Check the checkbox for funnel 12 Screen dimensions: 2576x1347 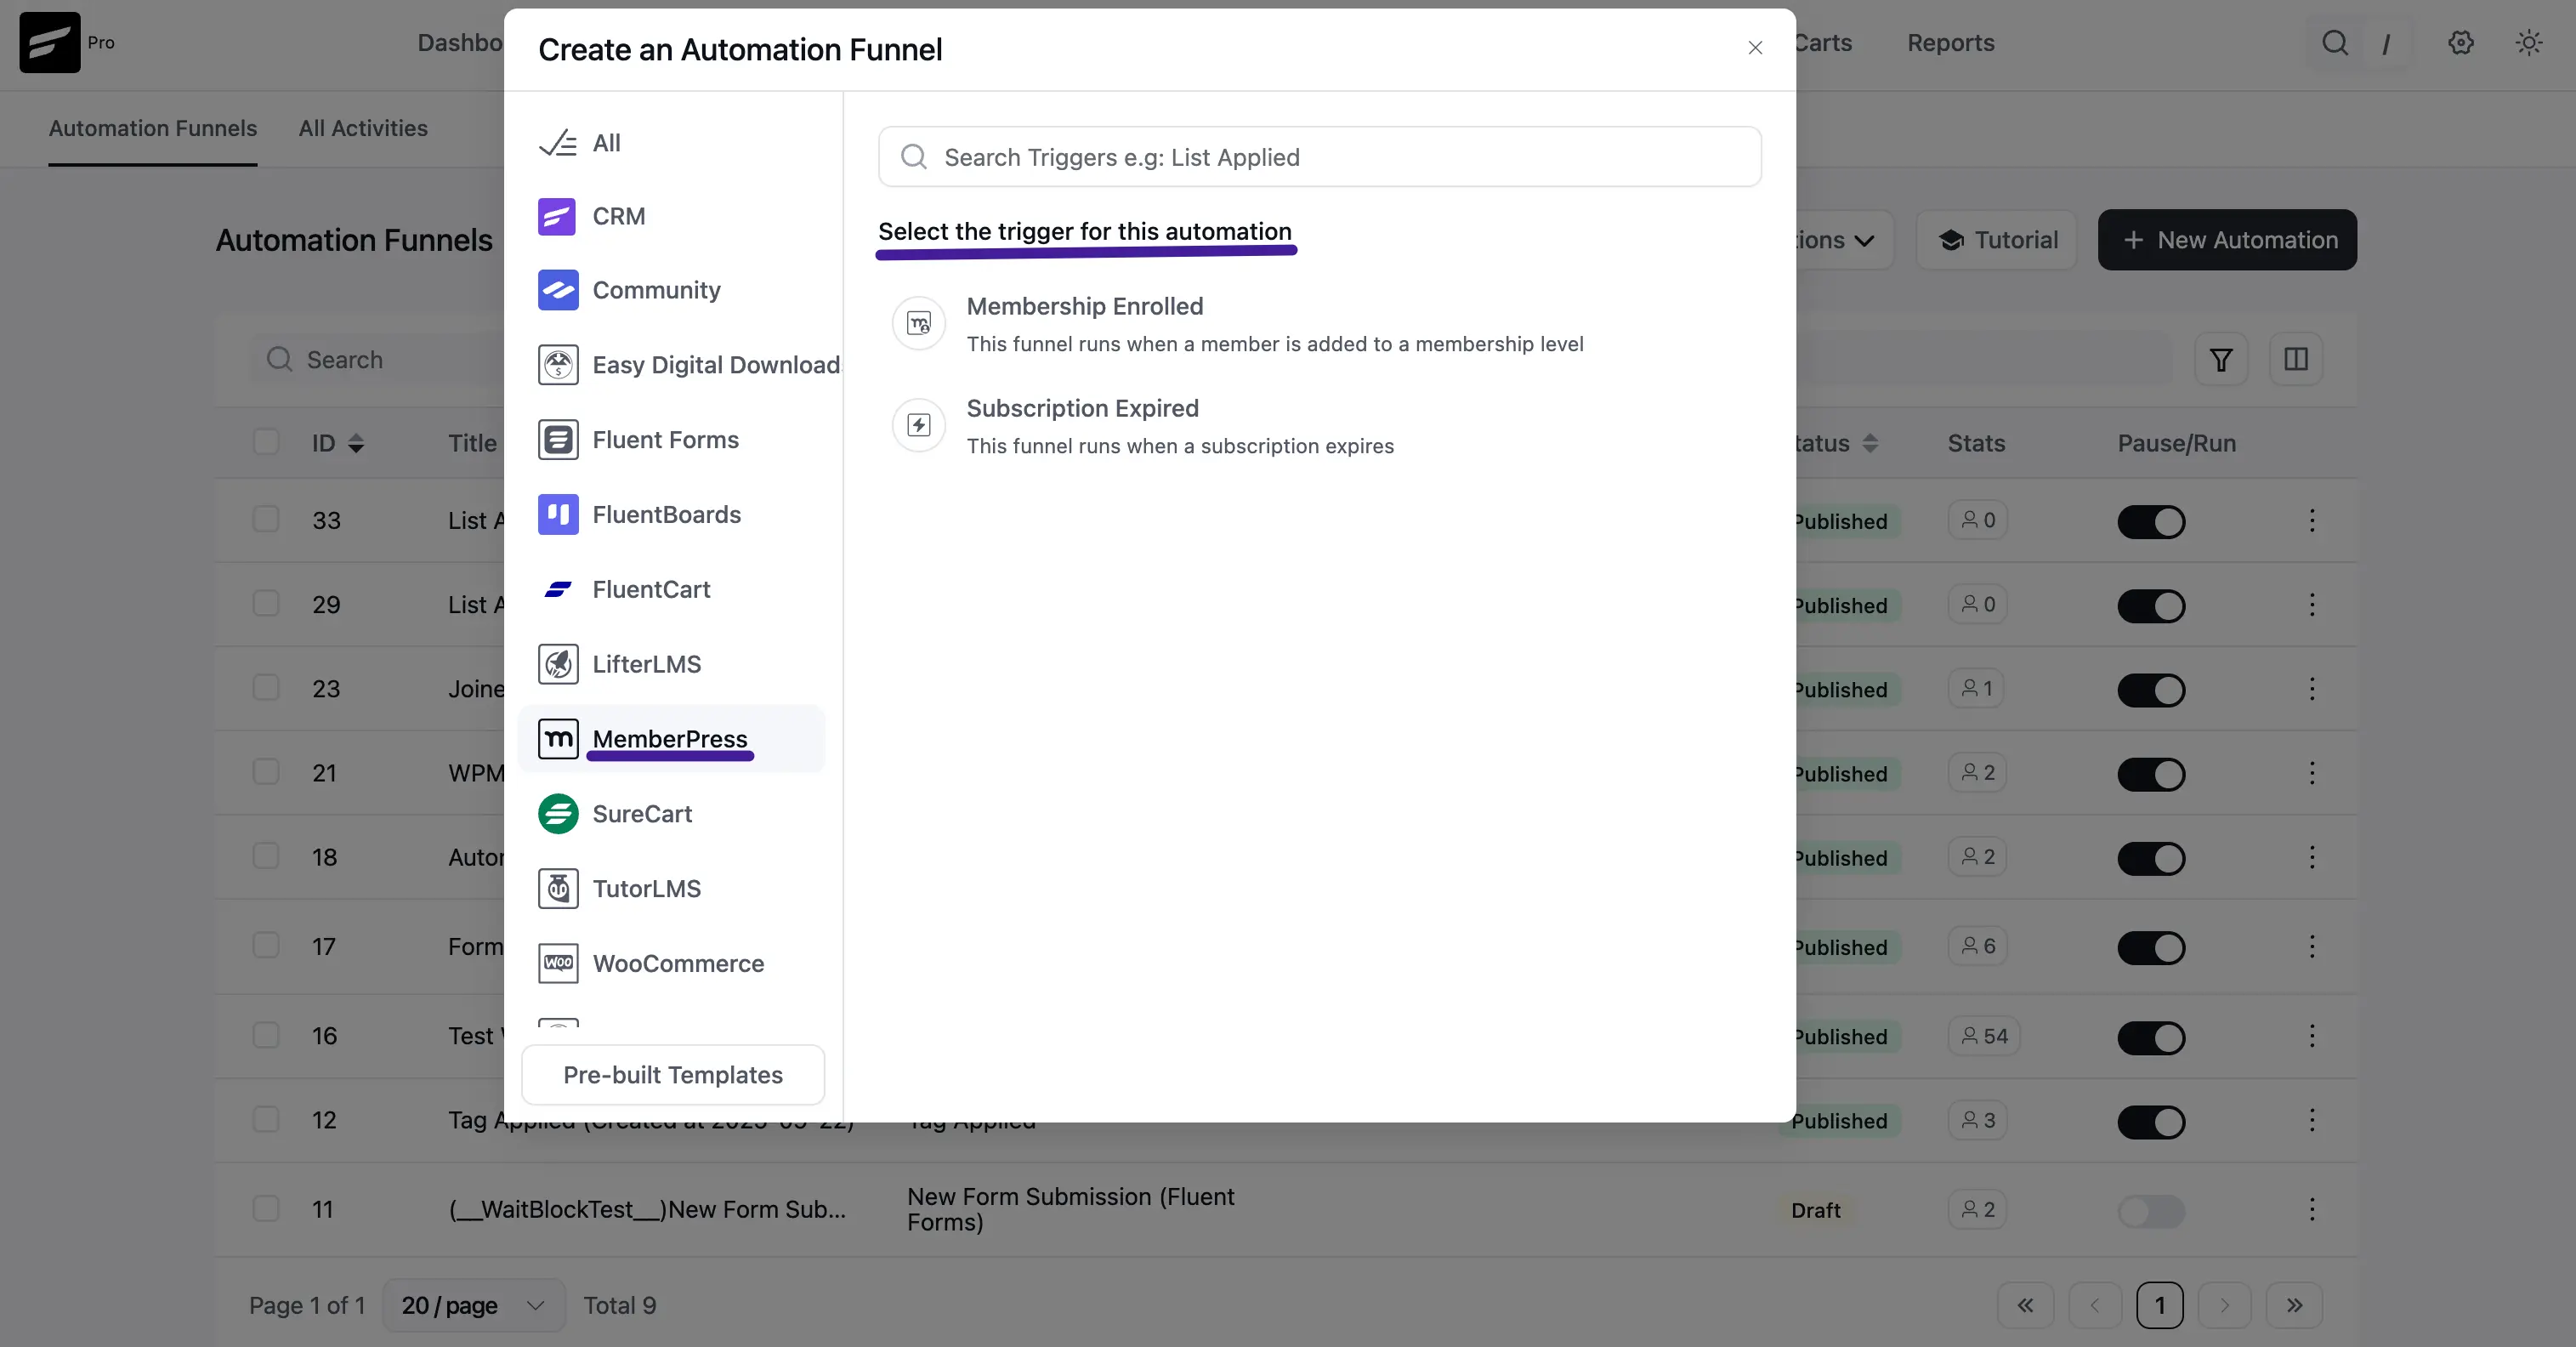click(266, 1119)
